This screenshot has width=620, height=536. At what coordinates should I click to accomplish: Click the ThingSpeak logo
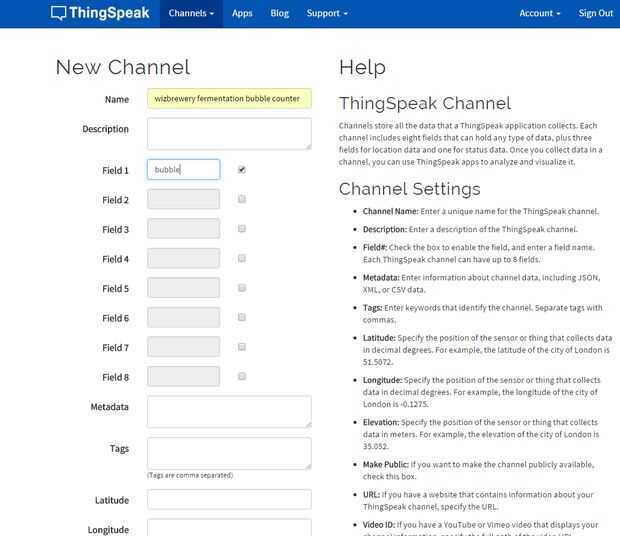point(100,13)
